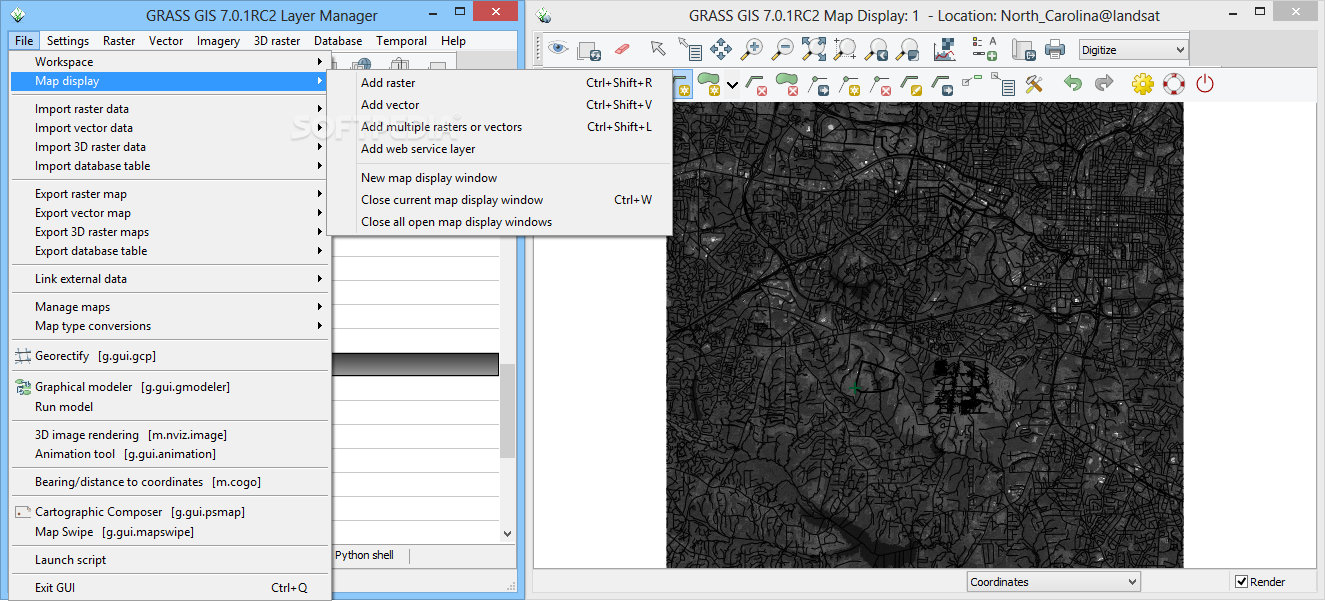The height and width of the screenshot is (601, 1325).
Task: Open Graphical modeler menu entry
Action: pyautogui.click(x=169, y=387)
